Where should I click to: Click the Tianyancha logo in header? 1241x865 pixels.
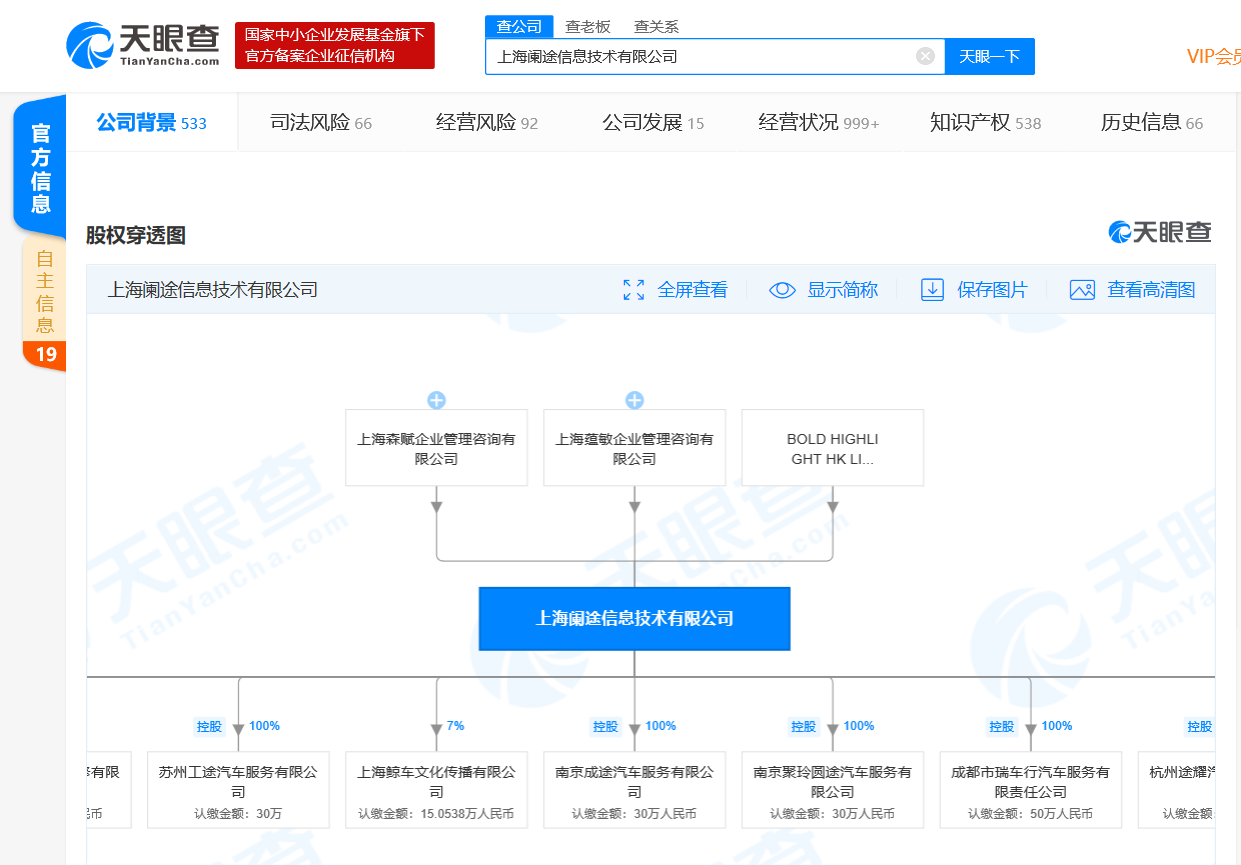[x=143, y=45]
